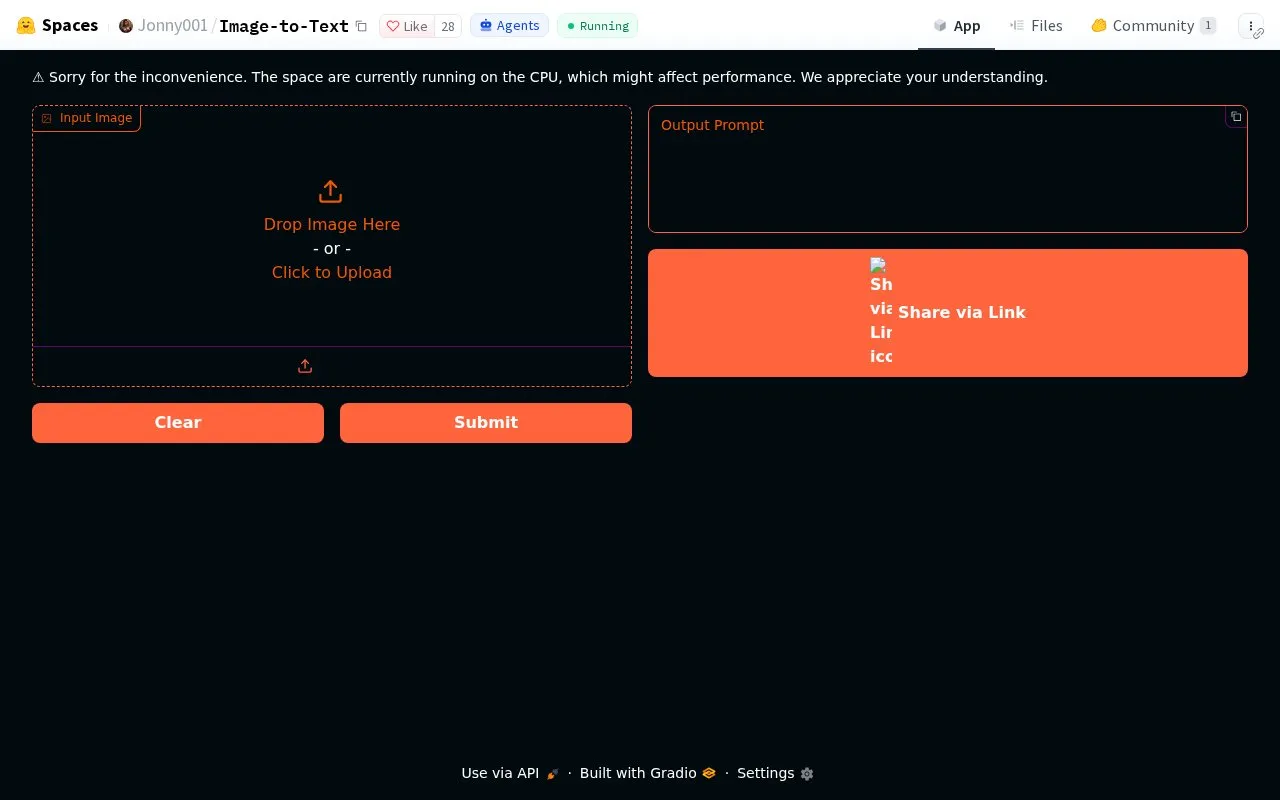The image size is (1280, 800).
Task: Switch to the App tab
Action: coord(956,26)
